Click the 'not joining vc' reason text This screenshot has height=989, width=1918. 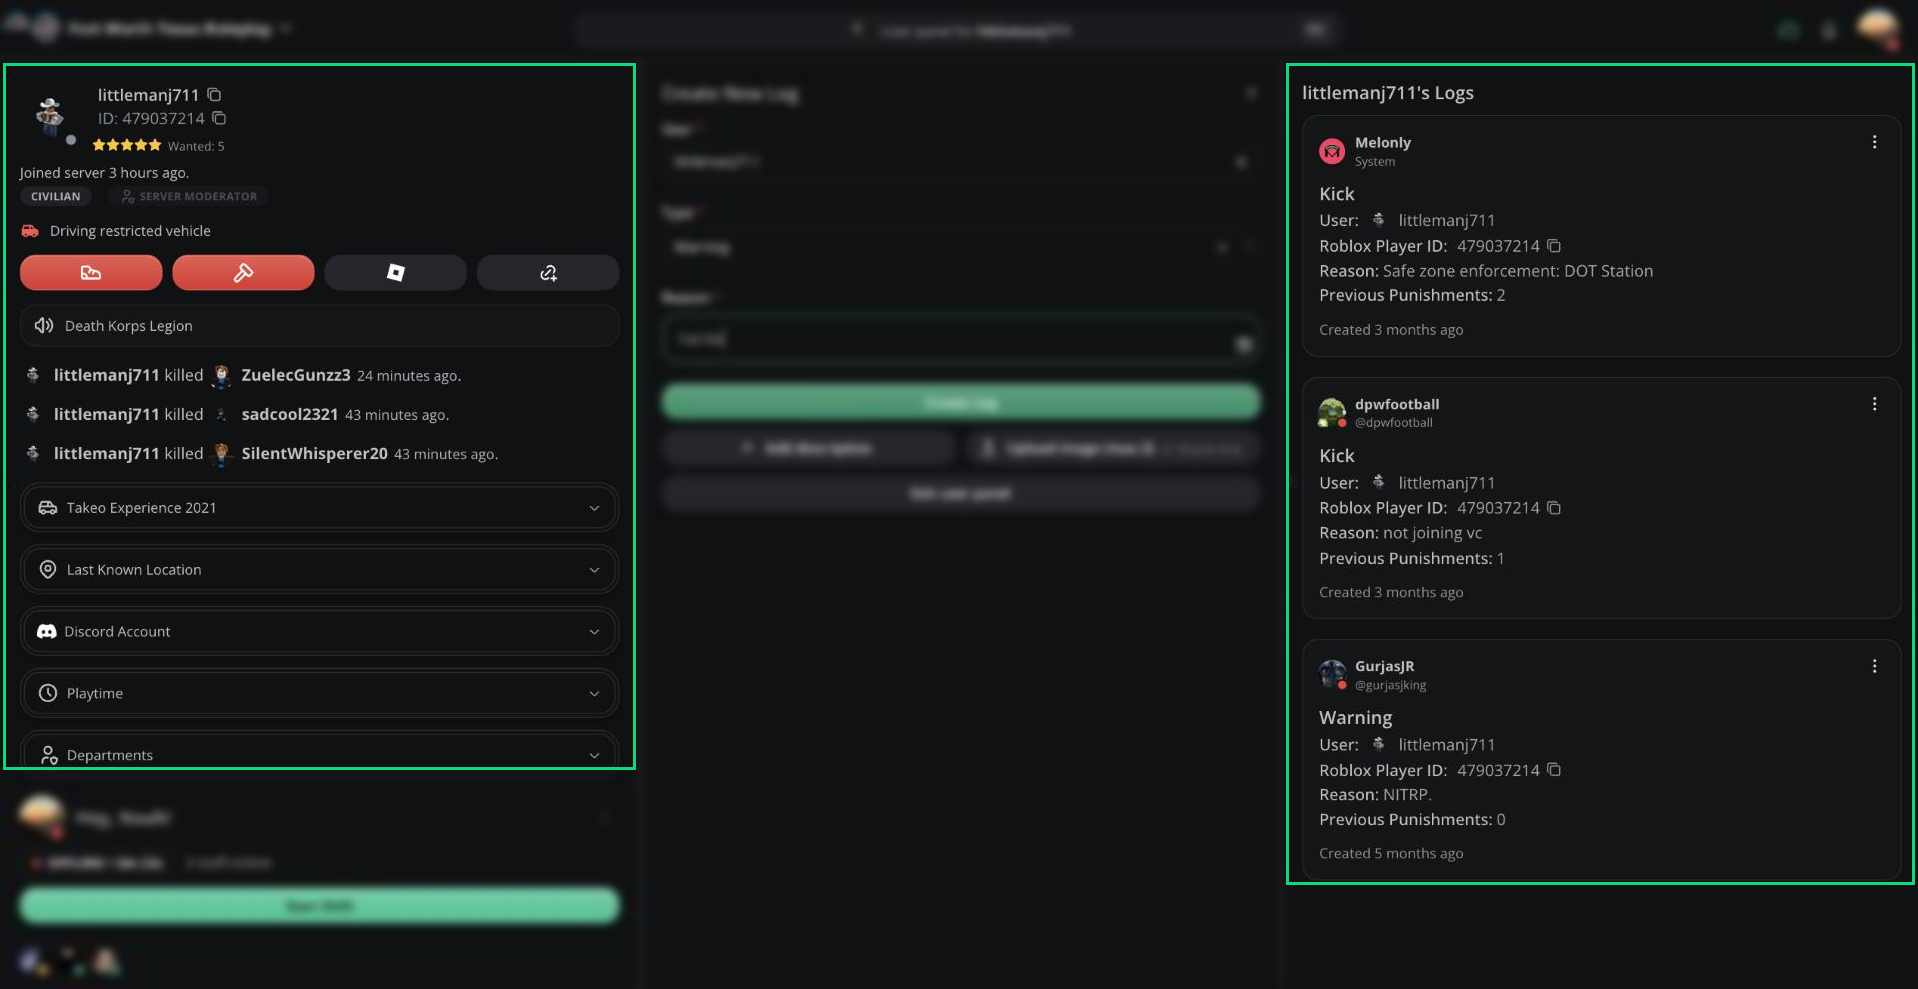click(x=1432, y=533)
